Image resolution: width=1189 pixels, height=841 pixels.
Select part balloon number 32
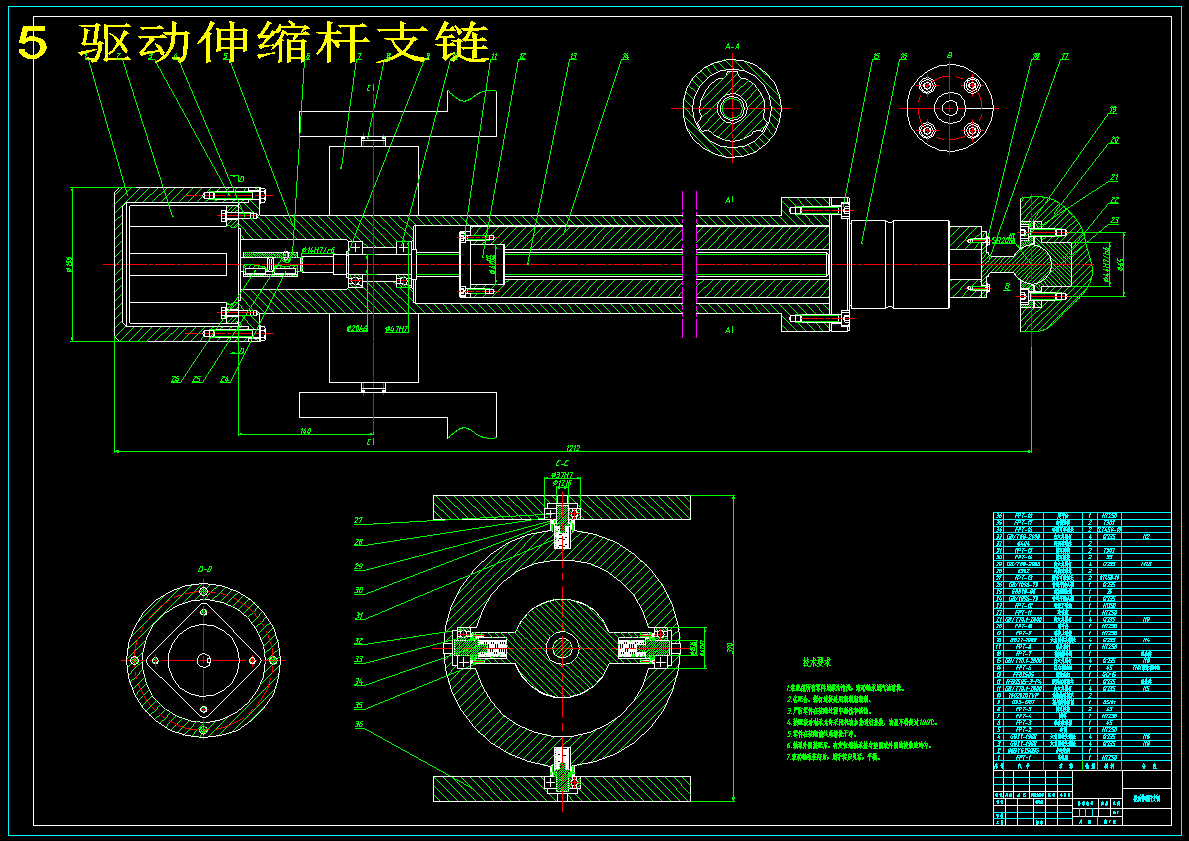point(358,642)
